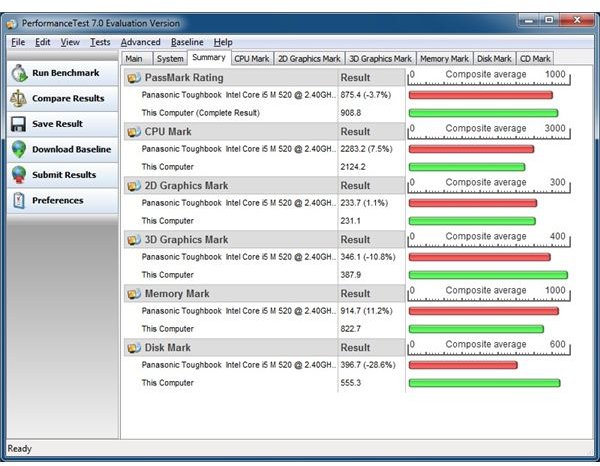Click the Preferences document icon
This screenshot has height=466, width=600.
(x=19, y=200)
